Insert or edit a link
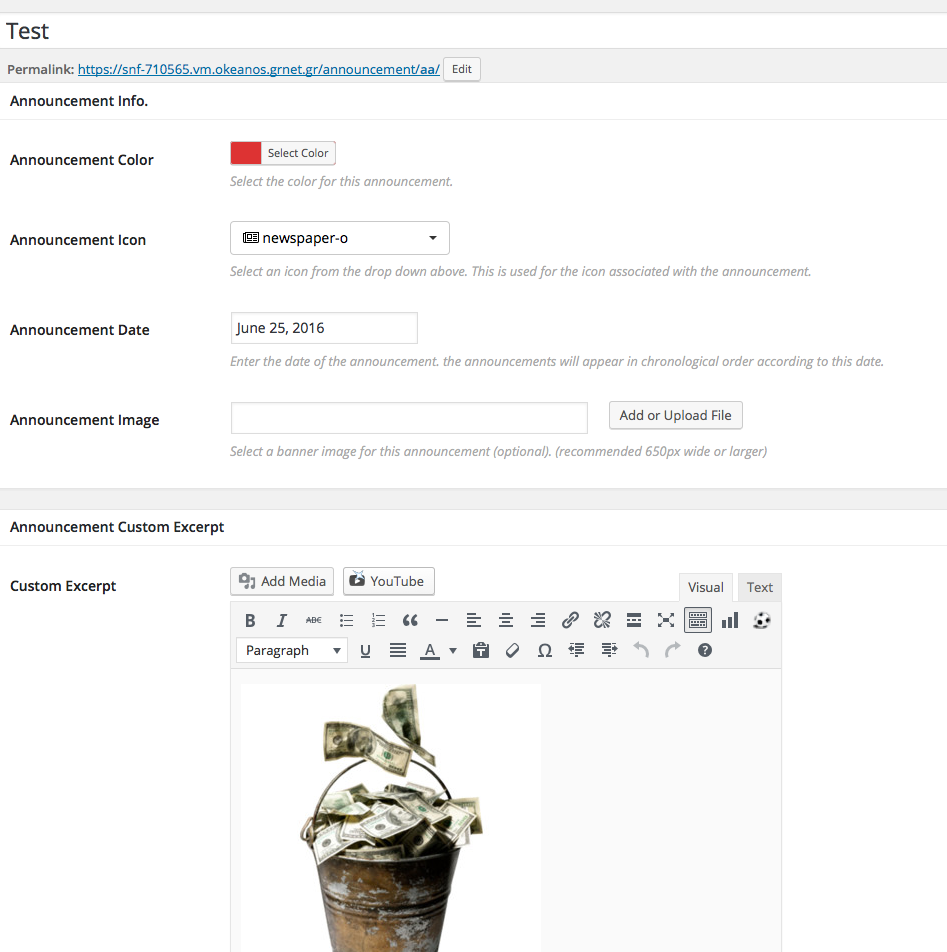The image size is (947, 952). (x=570, y=620)
